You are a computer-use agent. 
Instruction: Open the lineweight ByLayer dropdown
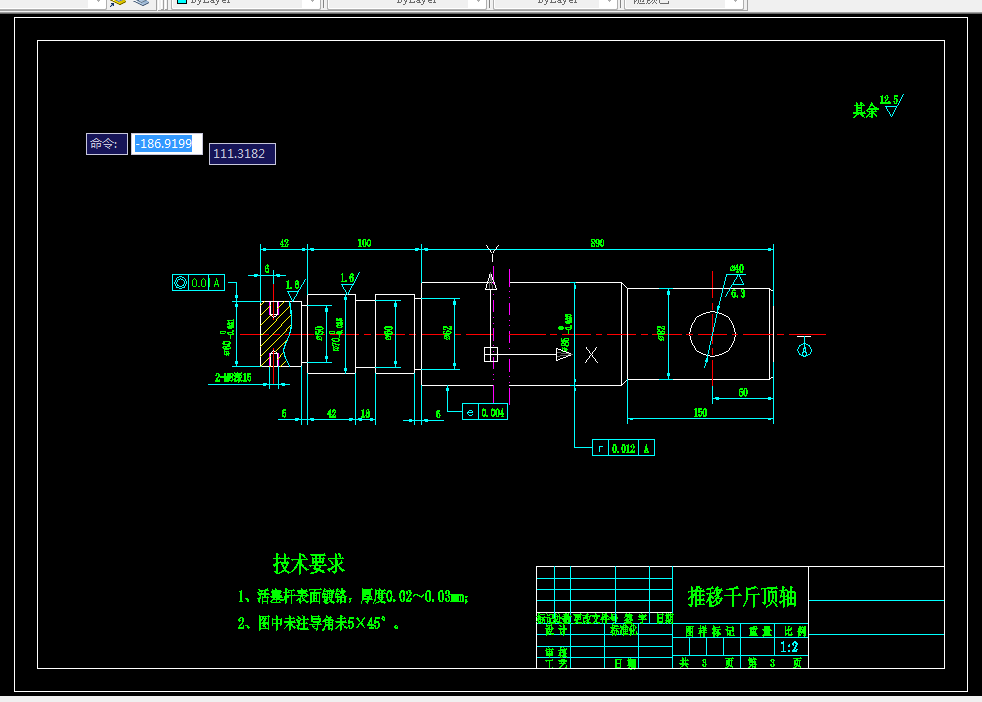tap(554, 3)
